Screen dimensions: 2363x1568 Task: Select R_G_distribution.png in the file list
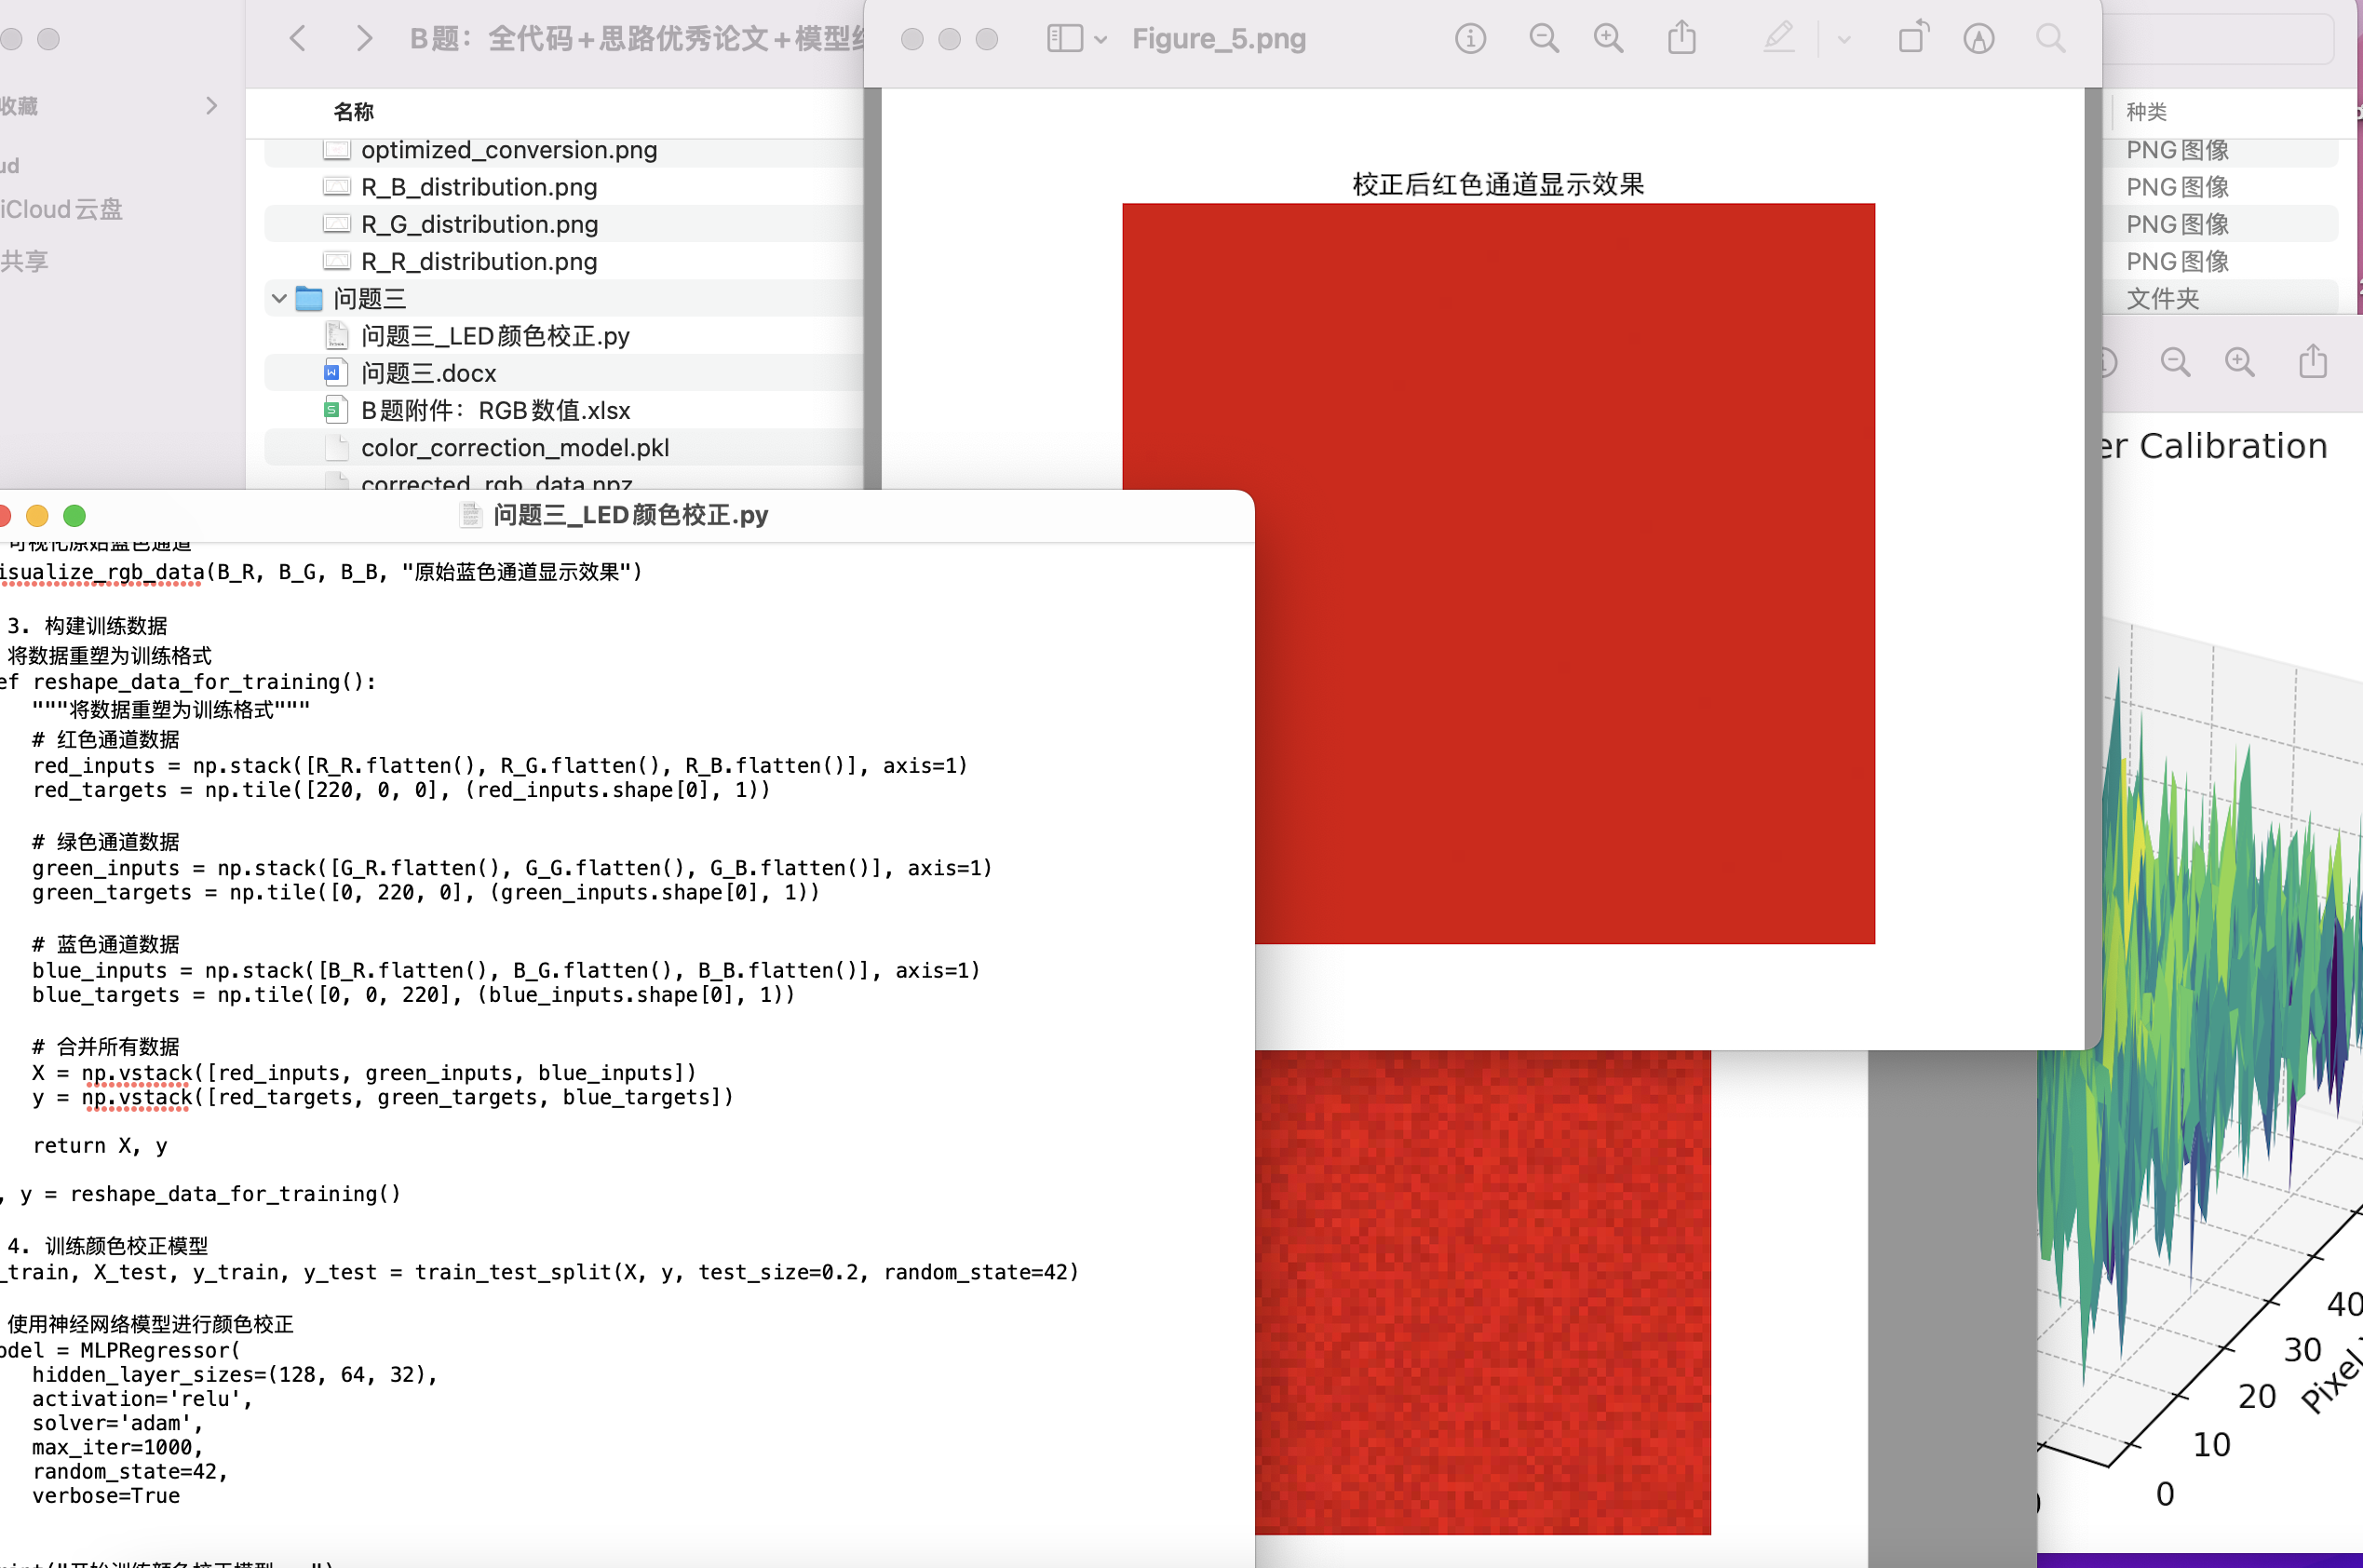coord(479,224)
